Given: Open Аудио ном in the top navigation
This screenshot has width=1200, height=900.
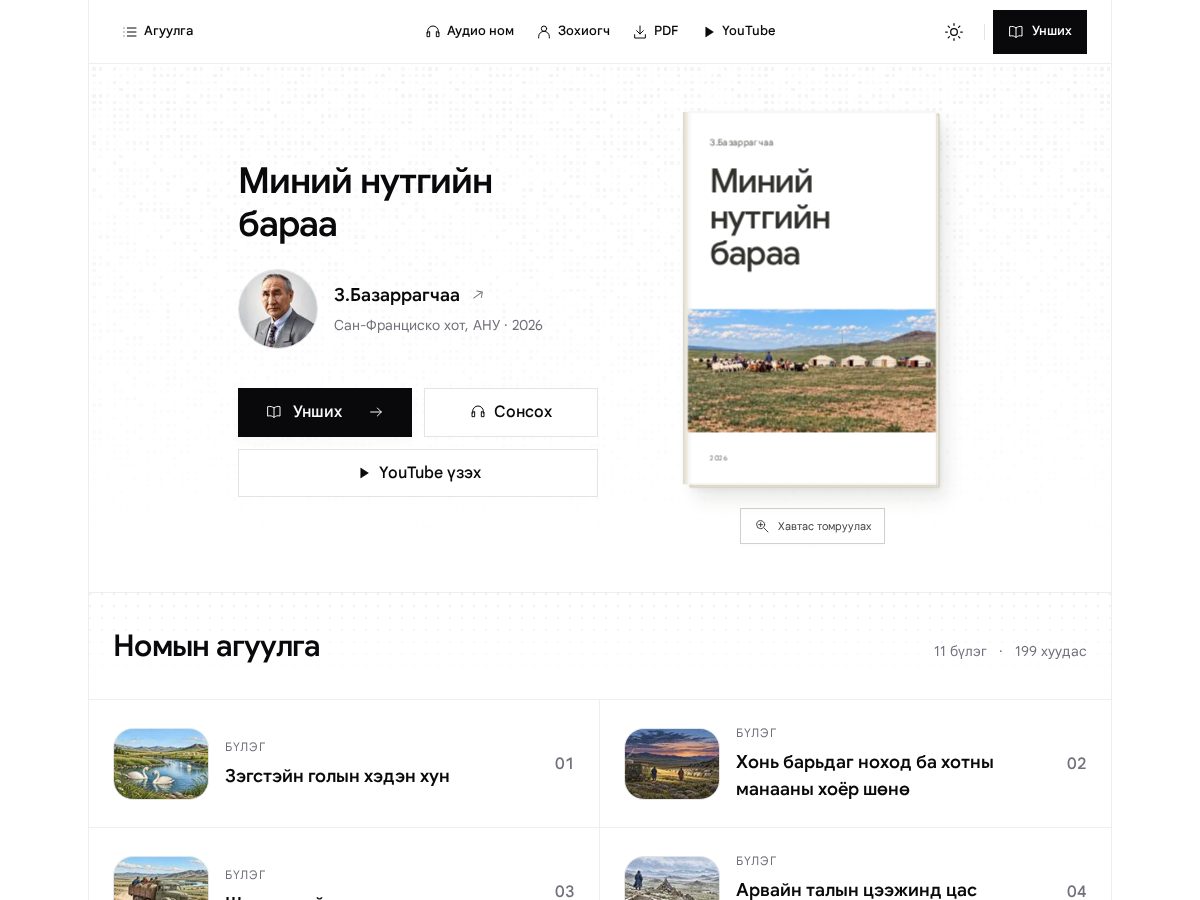Looking at the screenshot, I should [x=470, y=31].
